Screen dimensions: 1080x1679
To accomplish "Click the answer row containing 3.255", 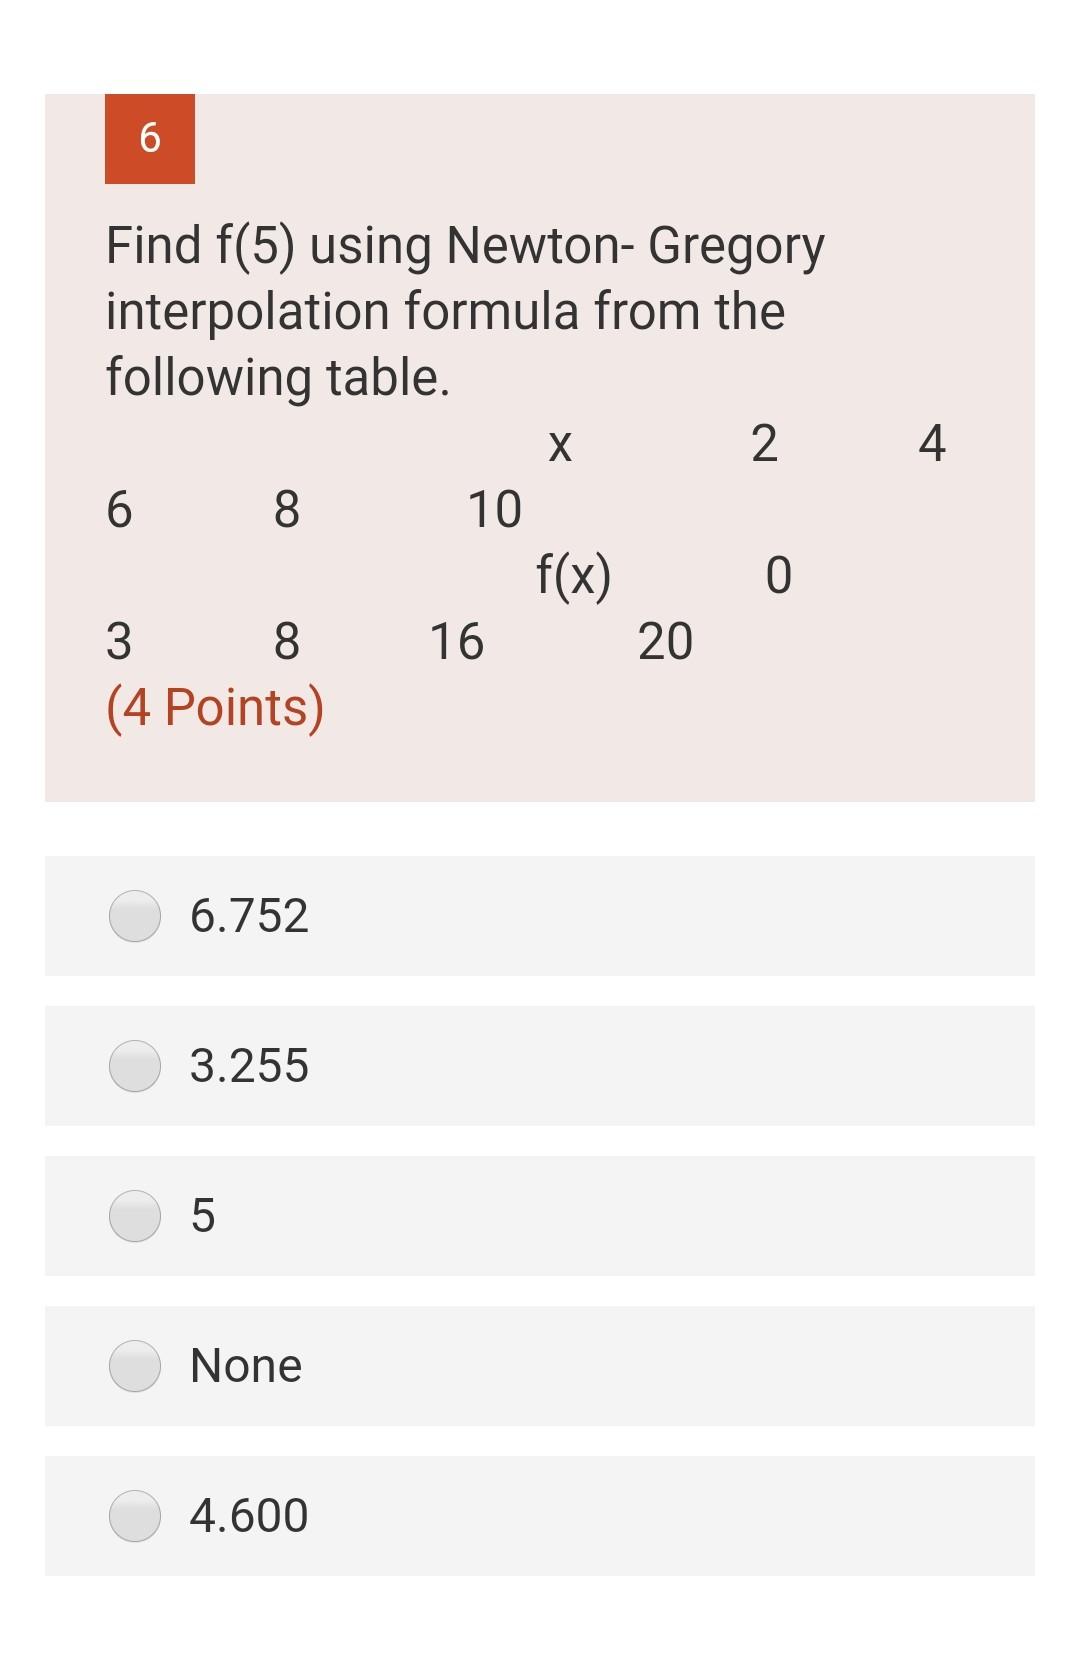I will (540, 1066).
